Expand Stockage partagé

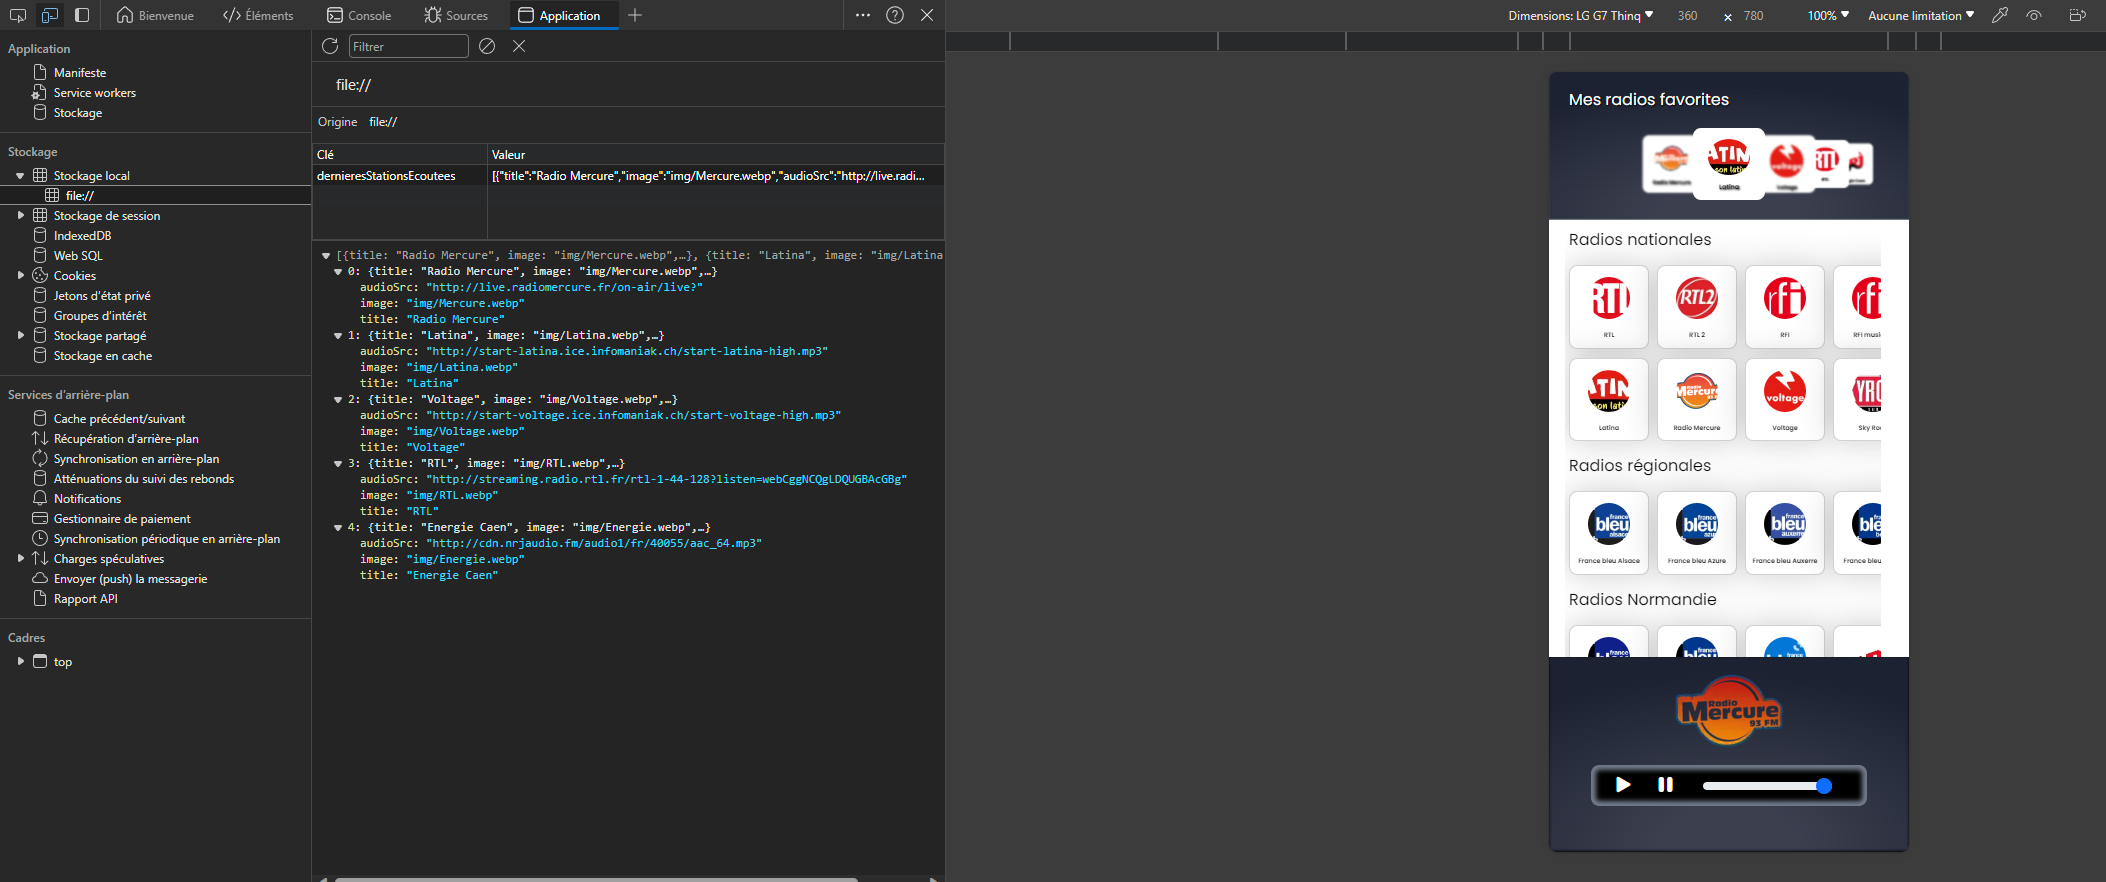point(20,335)
